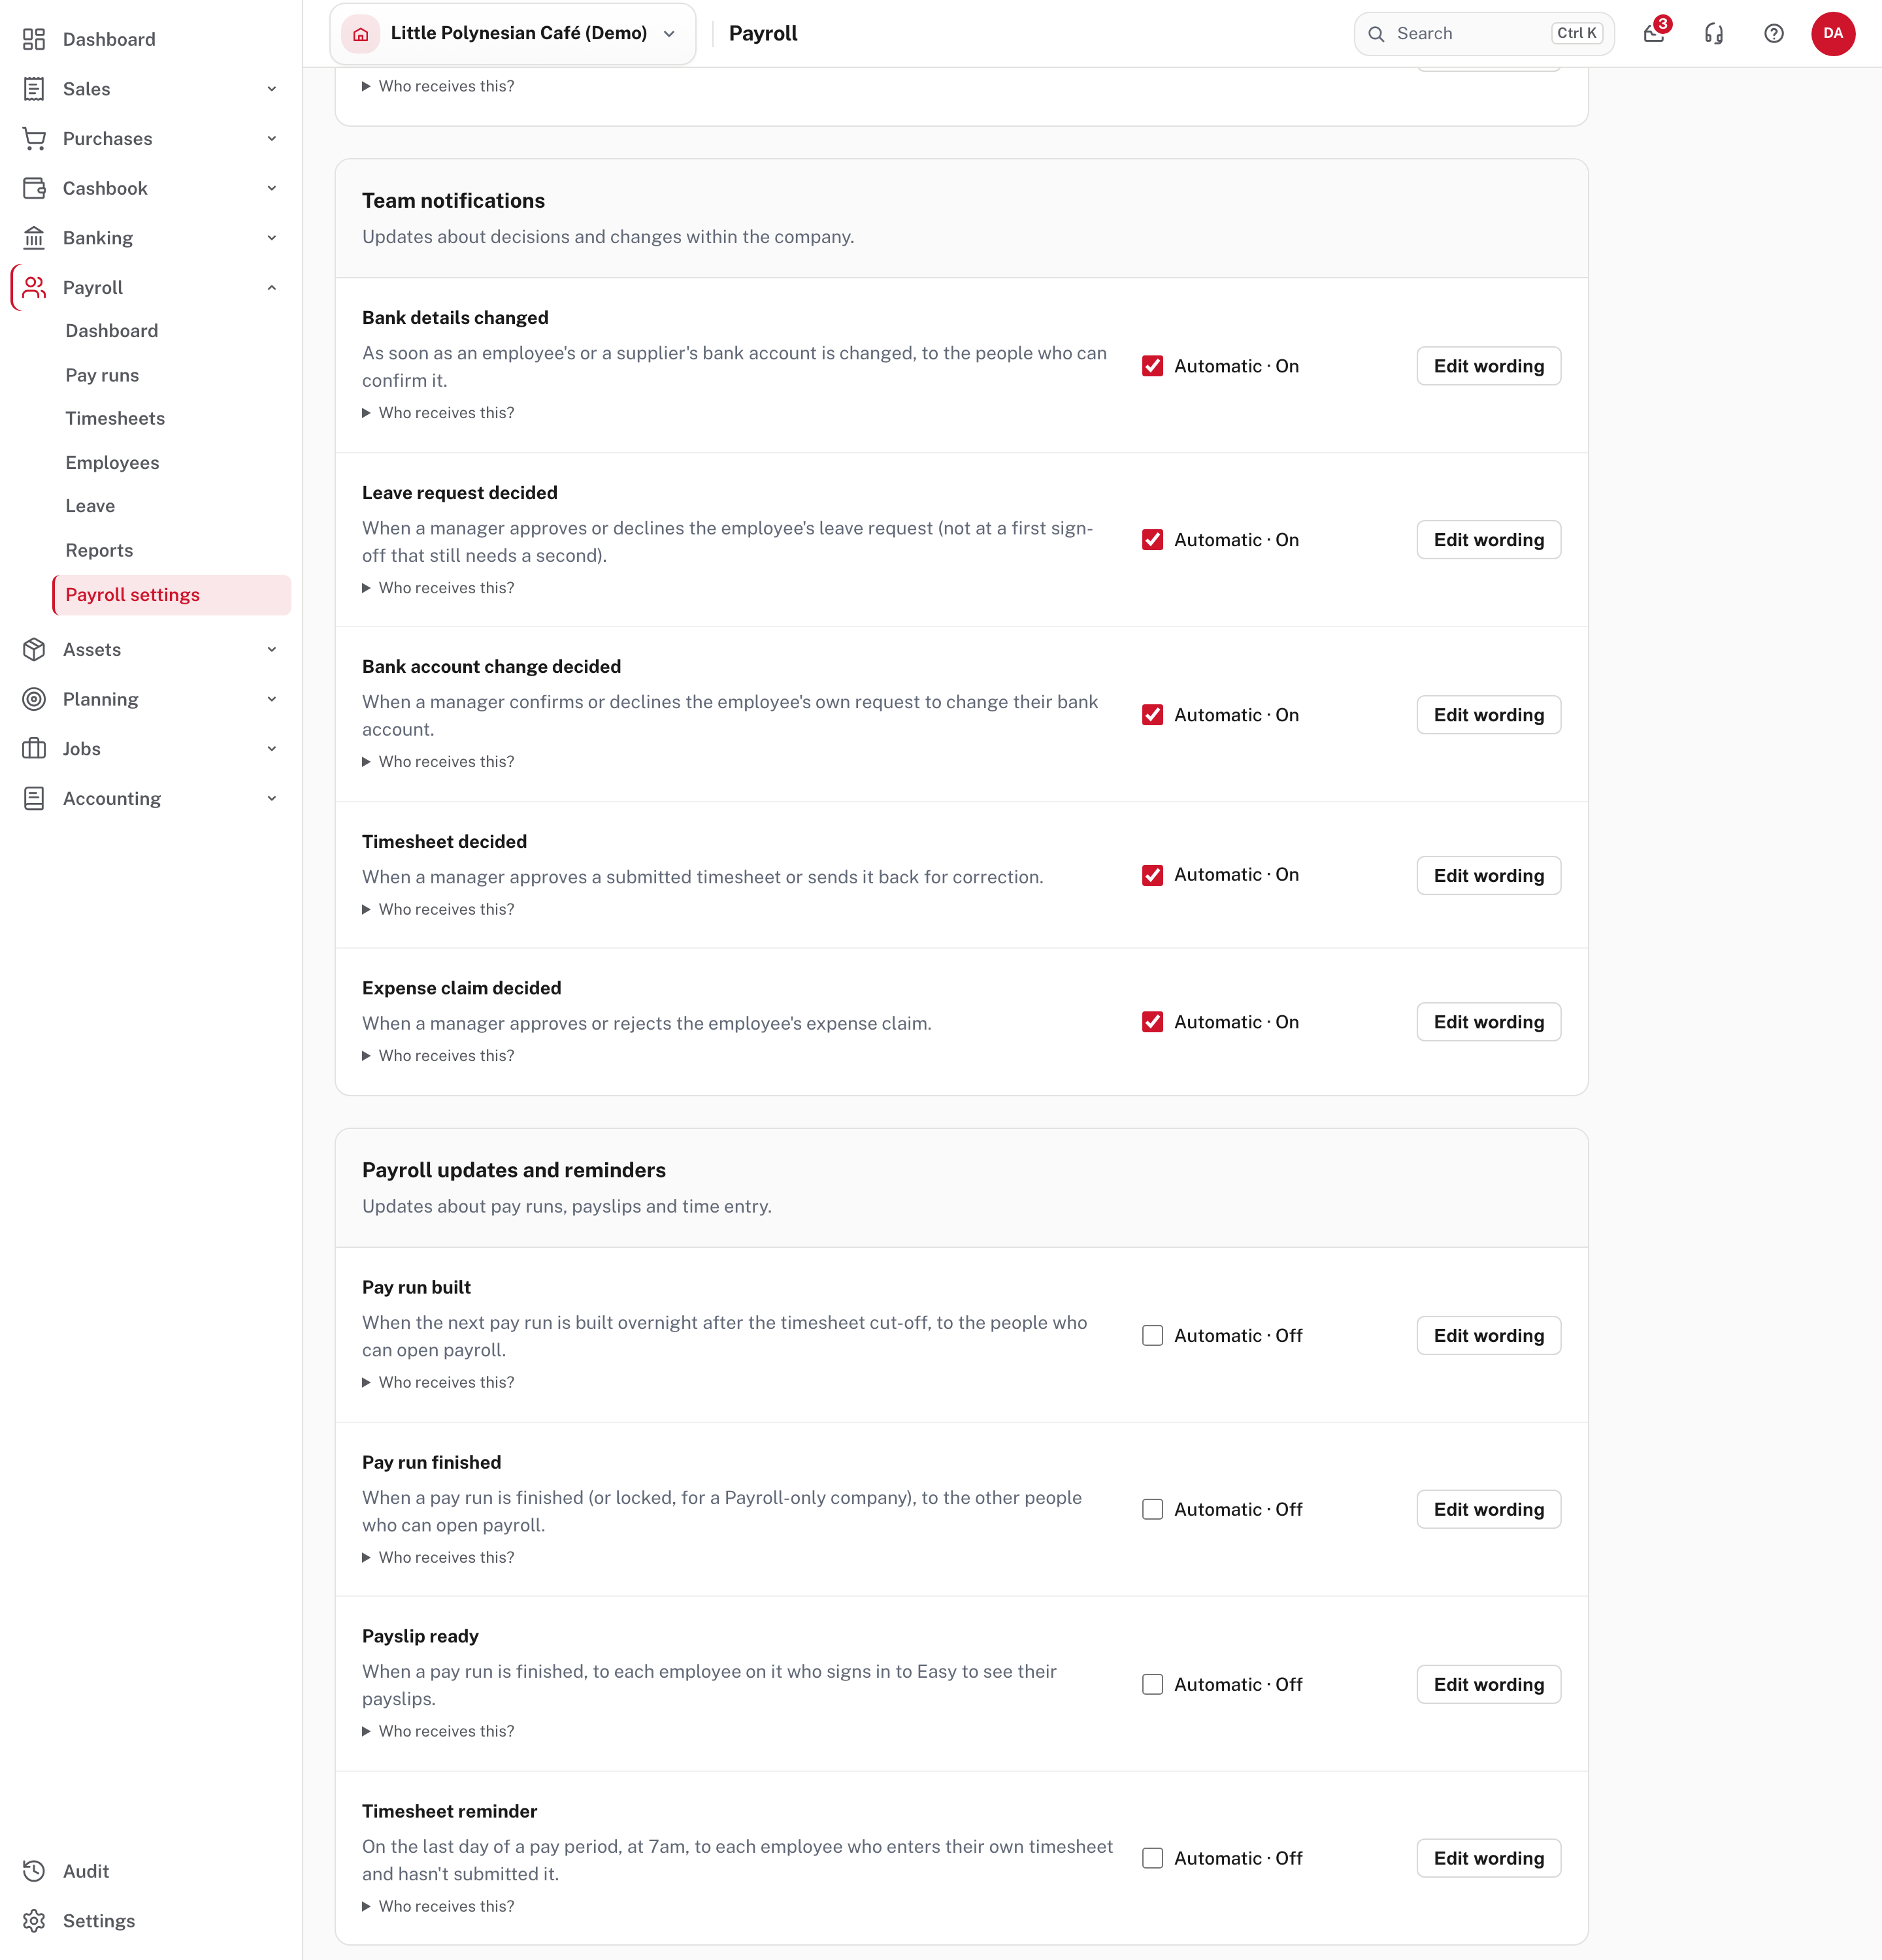Expand Who receives this under Timesheet reminder
1882x1960 pixels.
coord(438,1906)
